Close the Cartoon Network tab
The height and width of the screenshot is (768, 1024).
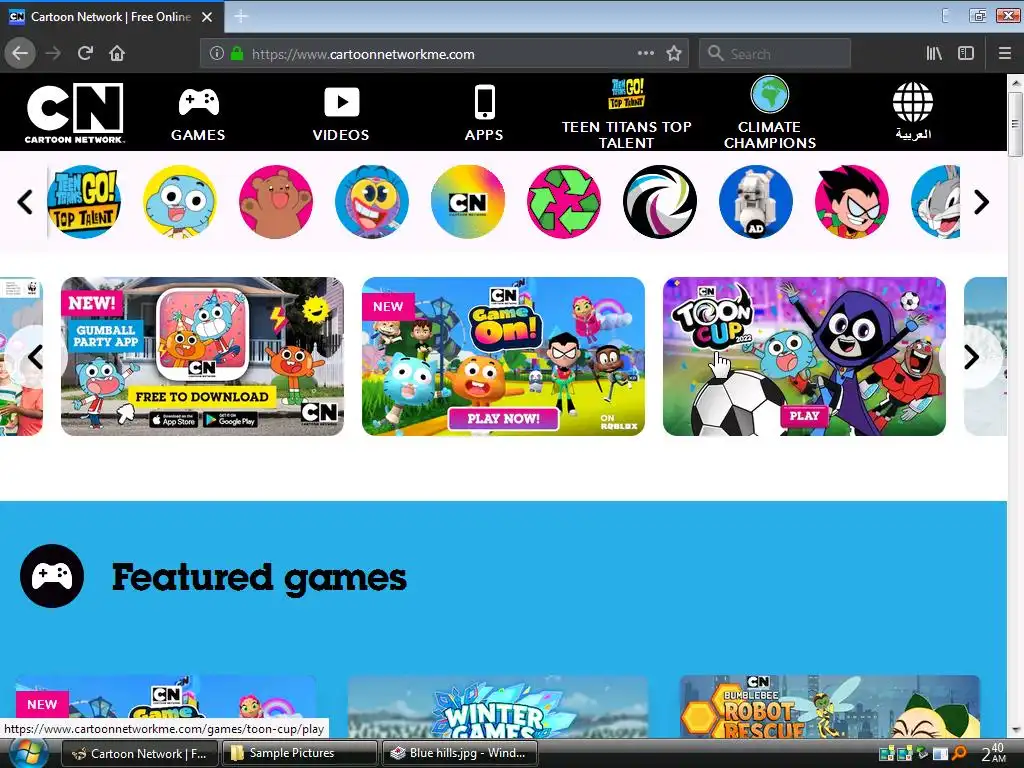(x=207, y=17)
